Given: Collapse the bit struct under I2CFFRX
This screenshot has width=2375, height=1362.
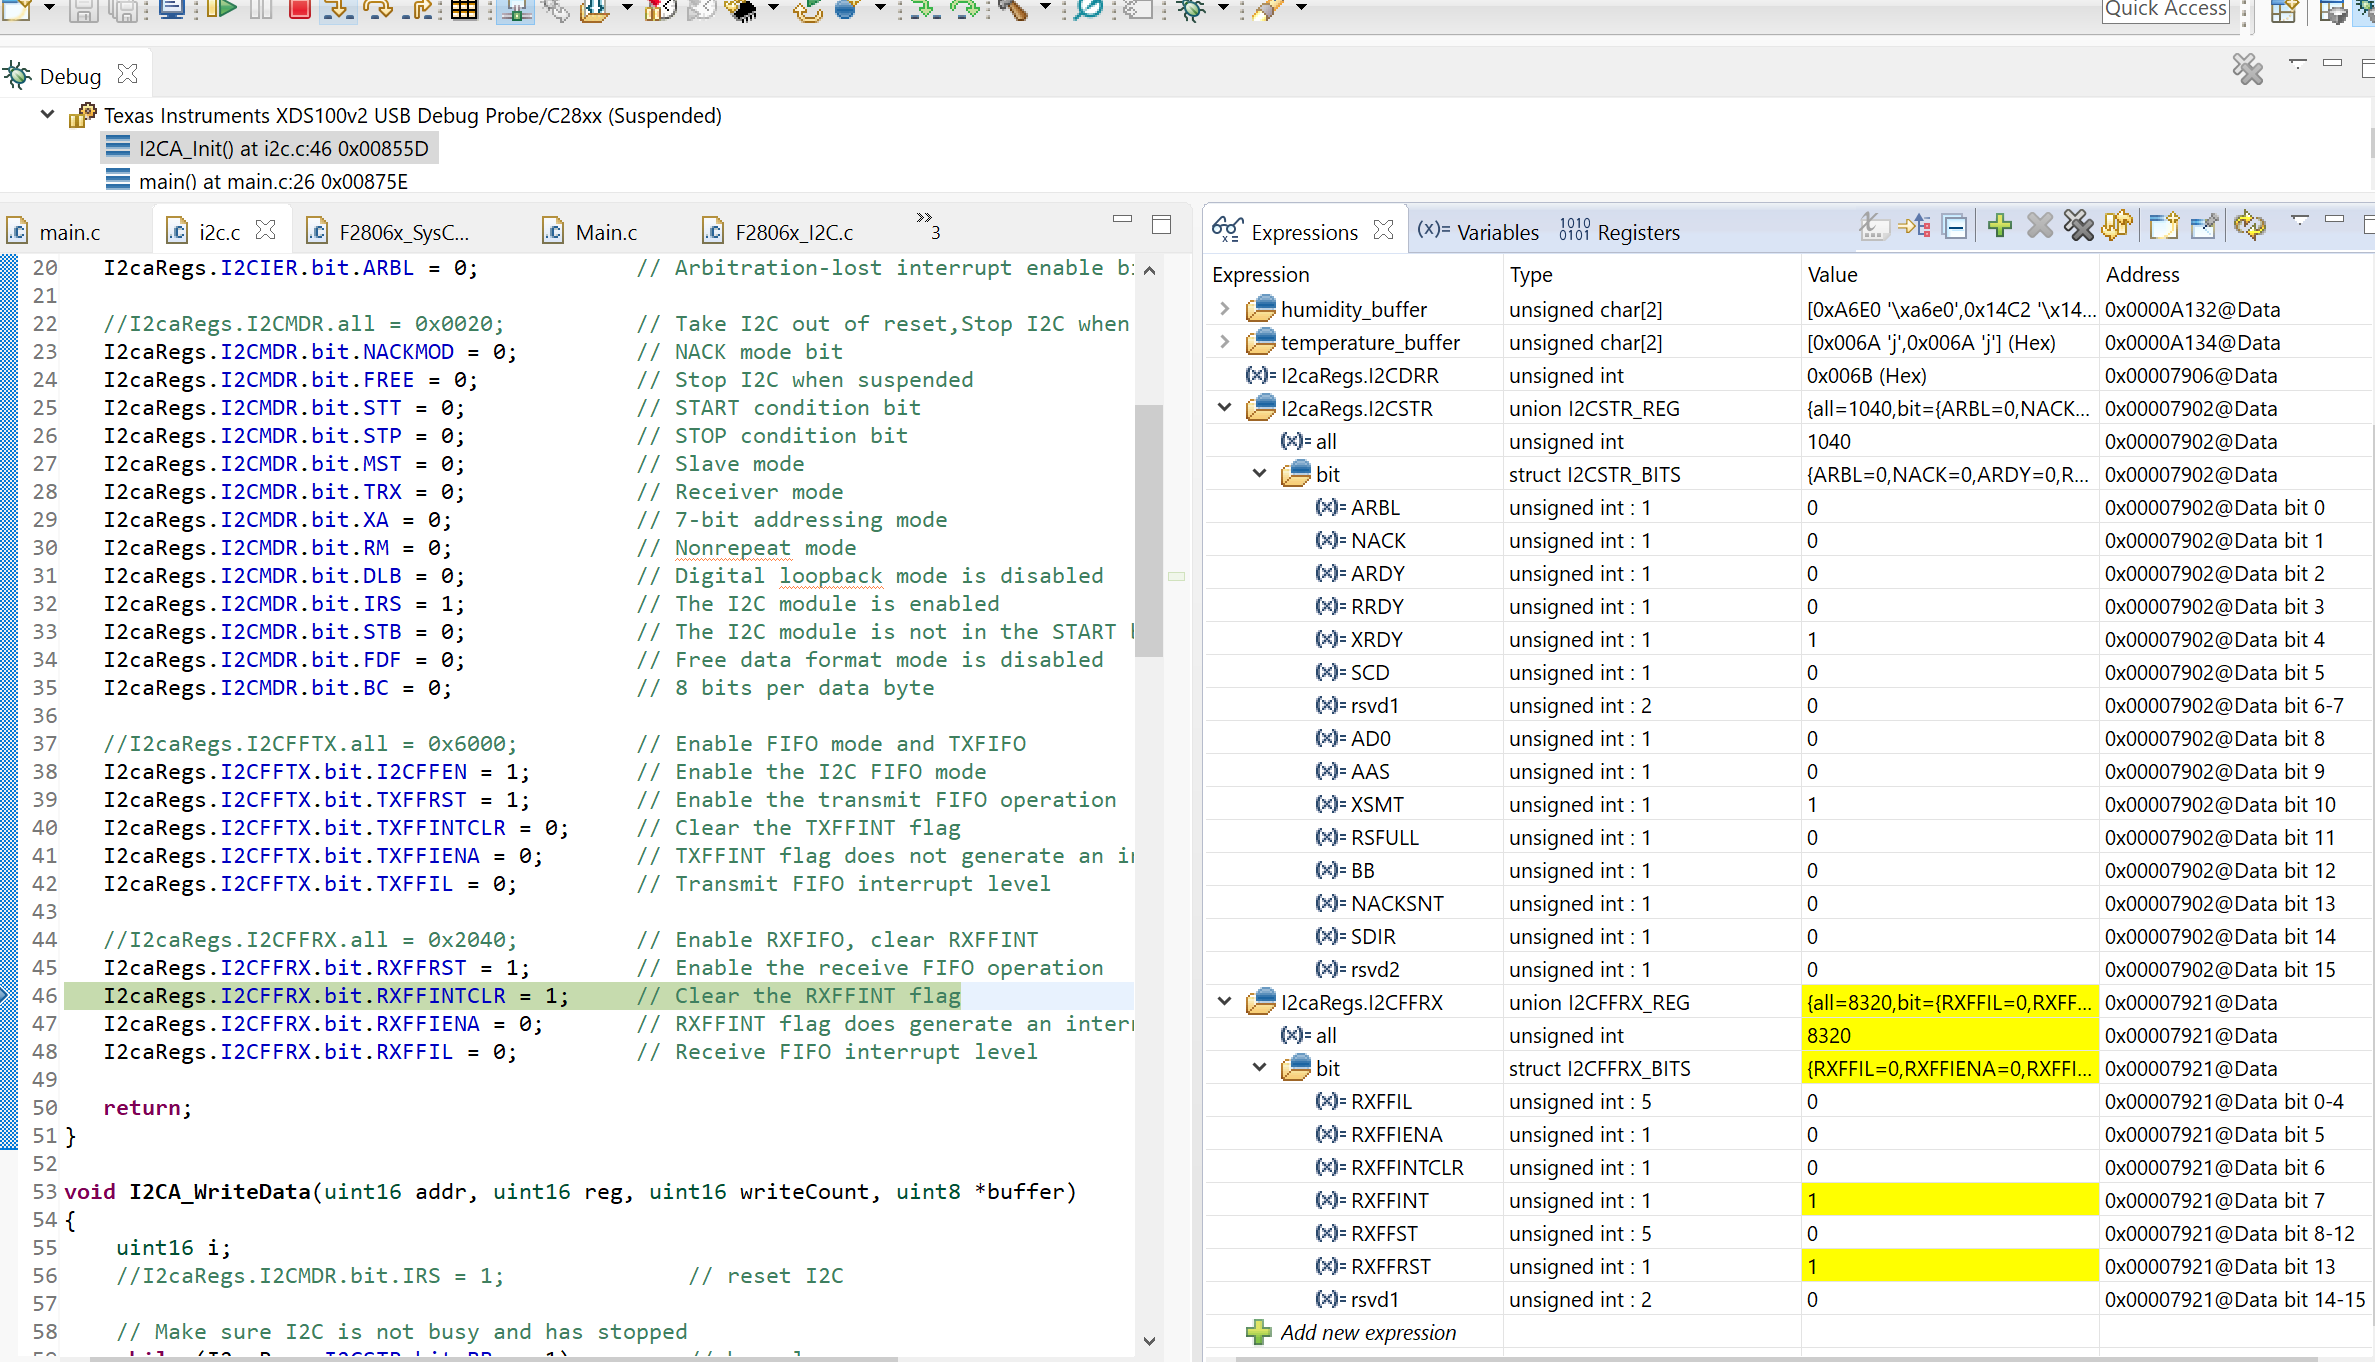Looking at the screenshot, I should coord(1259,1068).
